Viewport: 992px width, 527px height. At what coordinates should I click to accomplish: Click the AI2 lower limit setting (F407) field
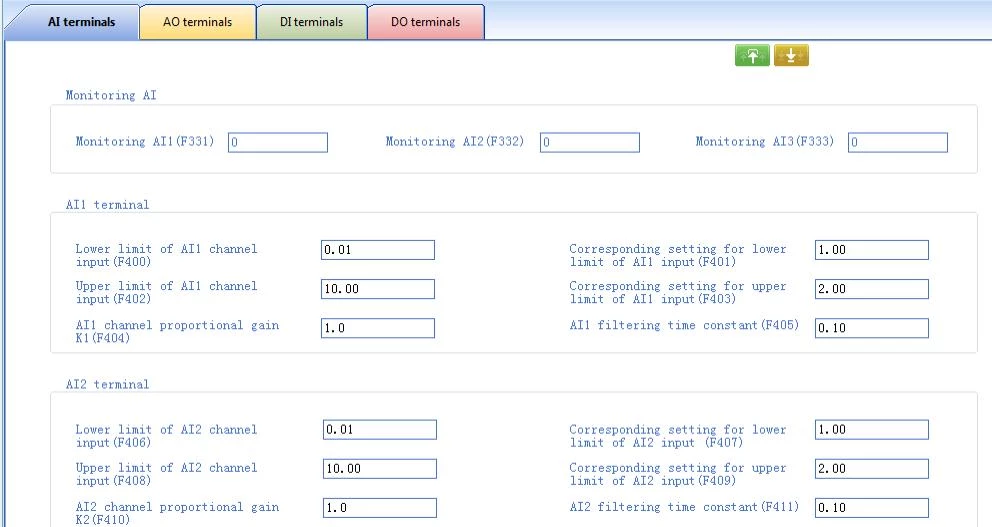pos(871,430)
